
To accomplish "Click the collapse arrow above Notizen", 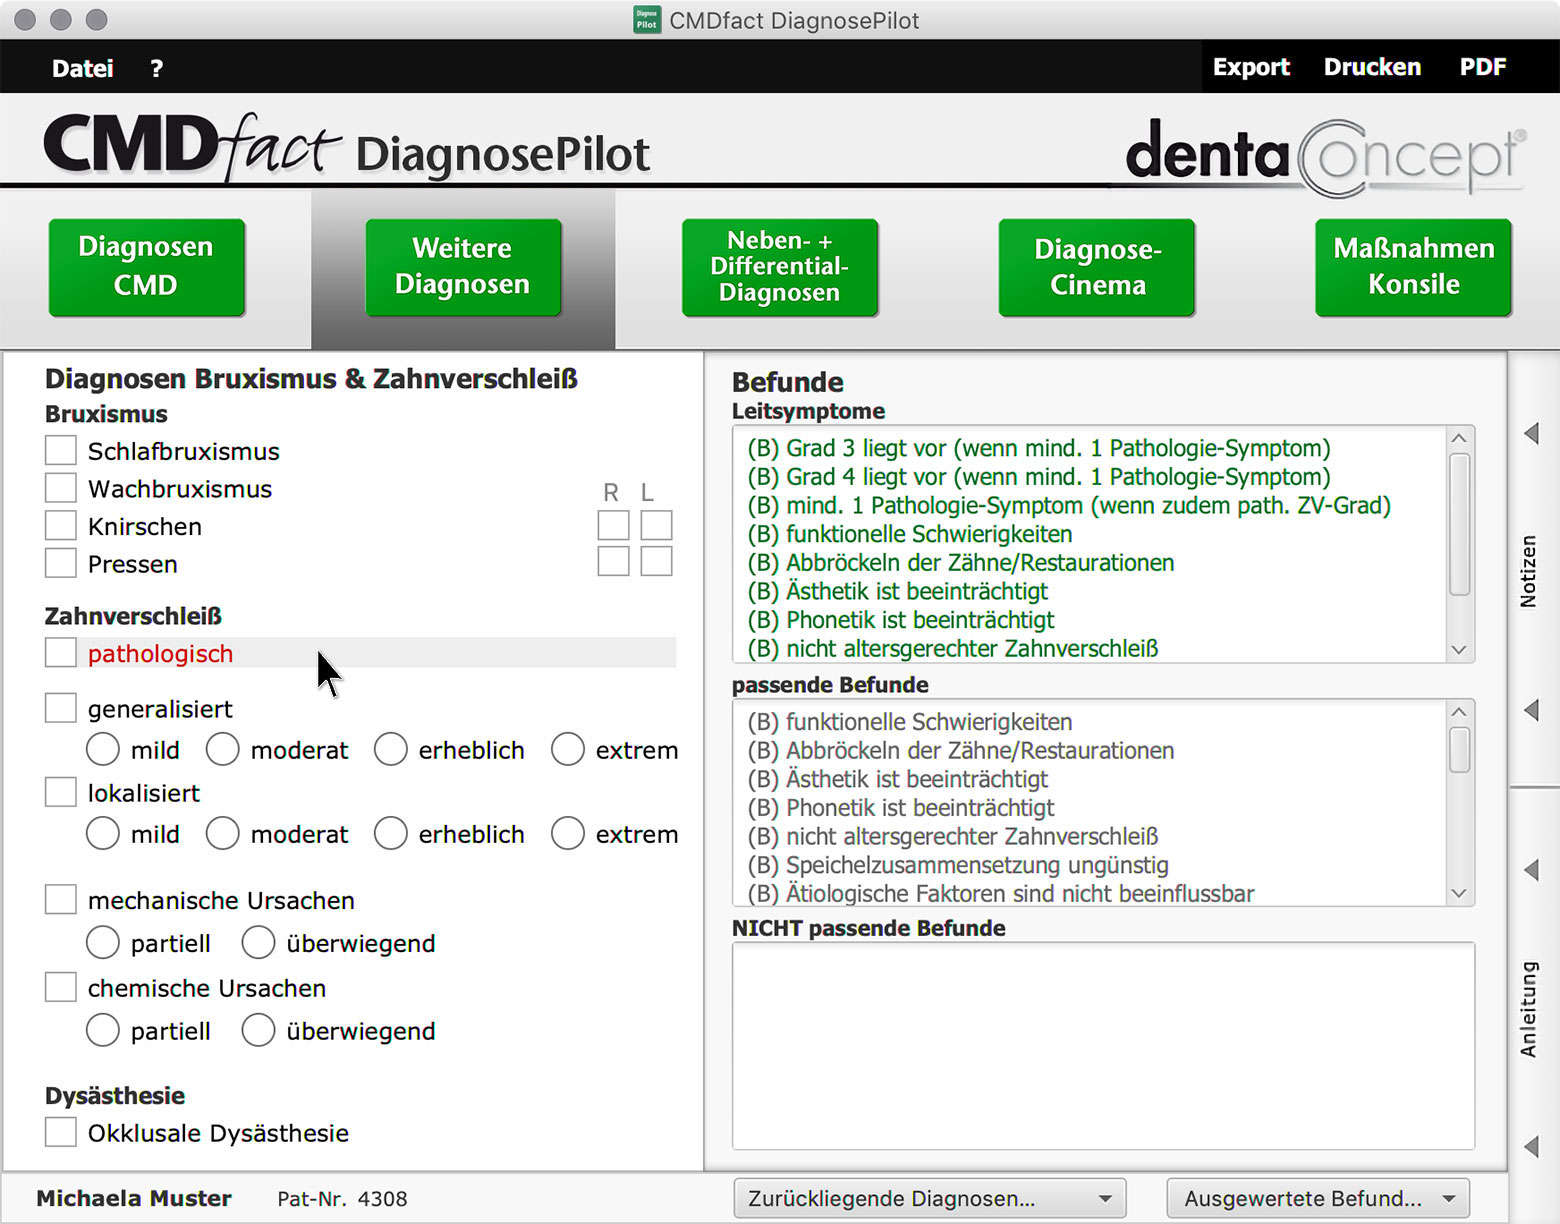I will pos(1531,433).
